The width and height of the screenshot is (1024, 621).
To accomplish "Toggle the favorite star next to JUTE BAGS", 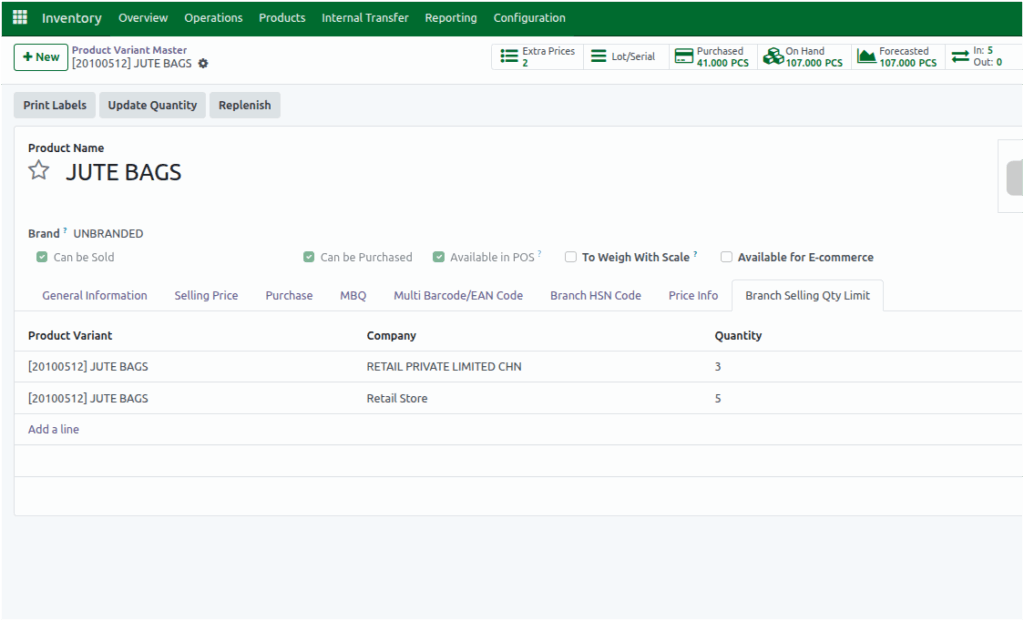I will 38,170.
